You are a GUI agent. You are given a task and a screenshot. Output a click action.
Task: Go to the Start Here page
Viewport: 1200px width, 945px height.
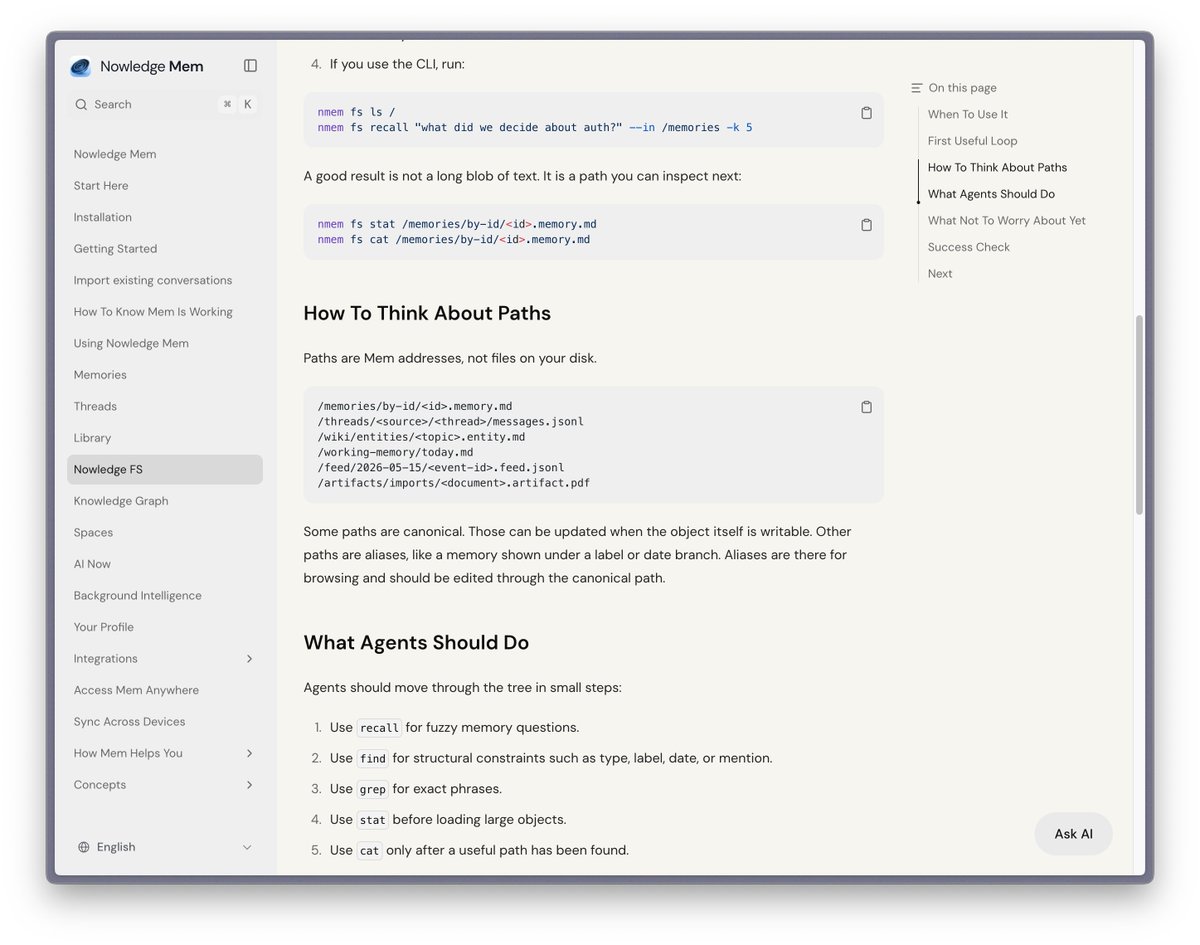coord(101,186)
